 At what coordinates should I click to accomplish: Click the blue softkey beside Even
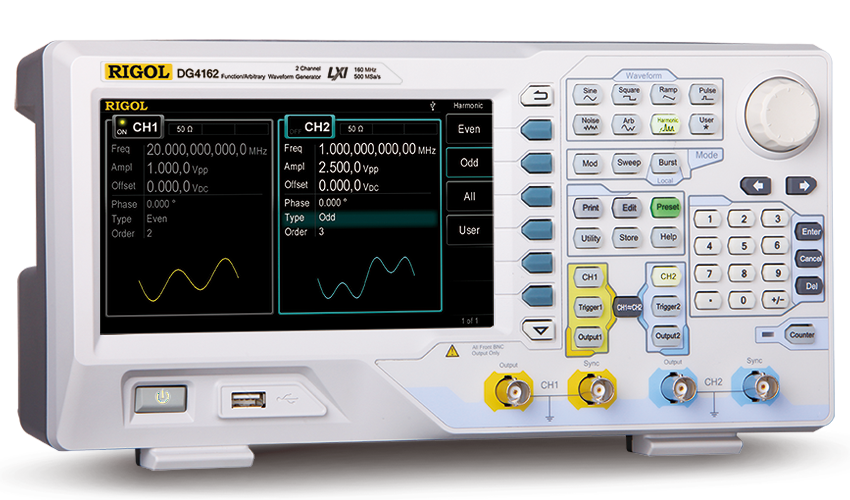[x=537, y=130]
